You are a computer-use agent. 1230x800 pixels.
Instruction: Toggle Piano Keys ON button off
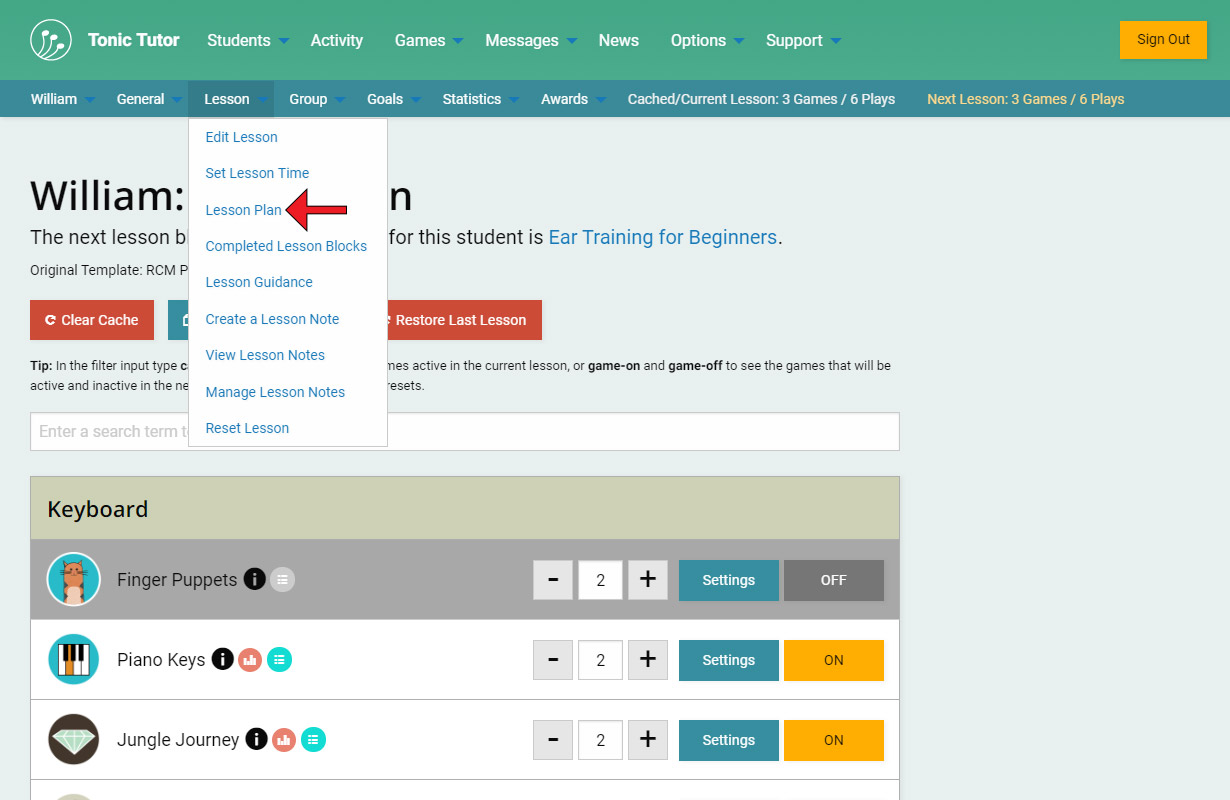coord(833,660)
